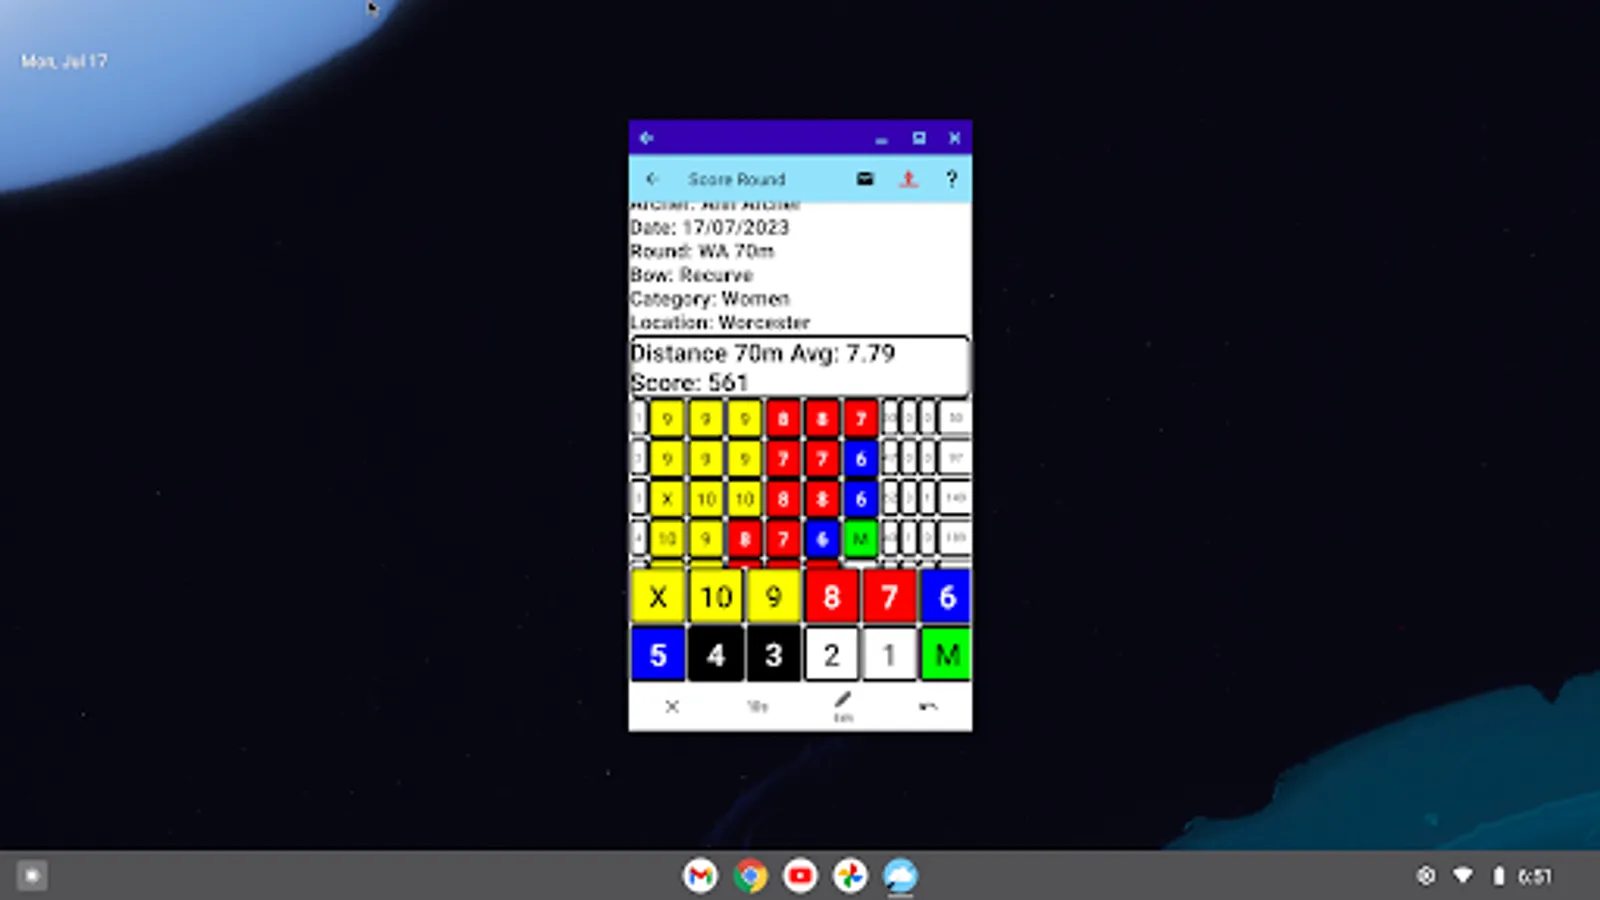The height and width of the screenshot is (900, 1600).
Task: Tap the white 2 keypad button
Action: (x=832, y=655)
